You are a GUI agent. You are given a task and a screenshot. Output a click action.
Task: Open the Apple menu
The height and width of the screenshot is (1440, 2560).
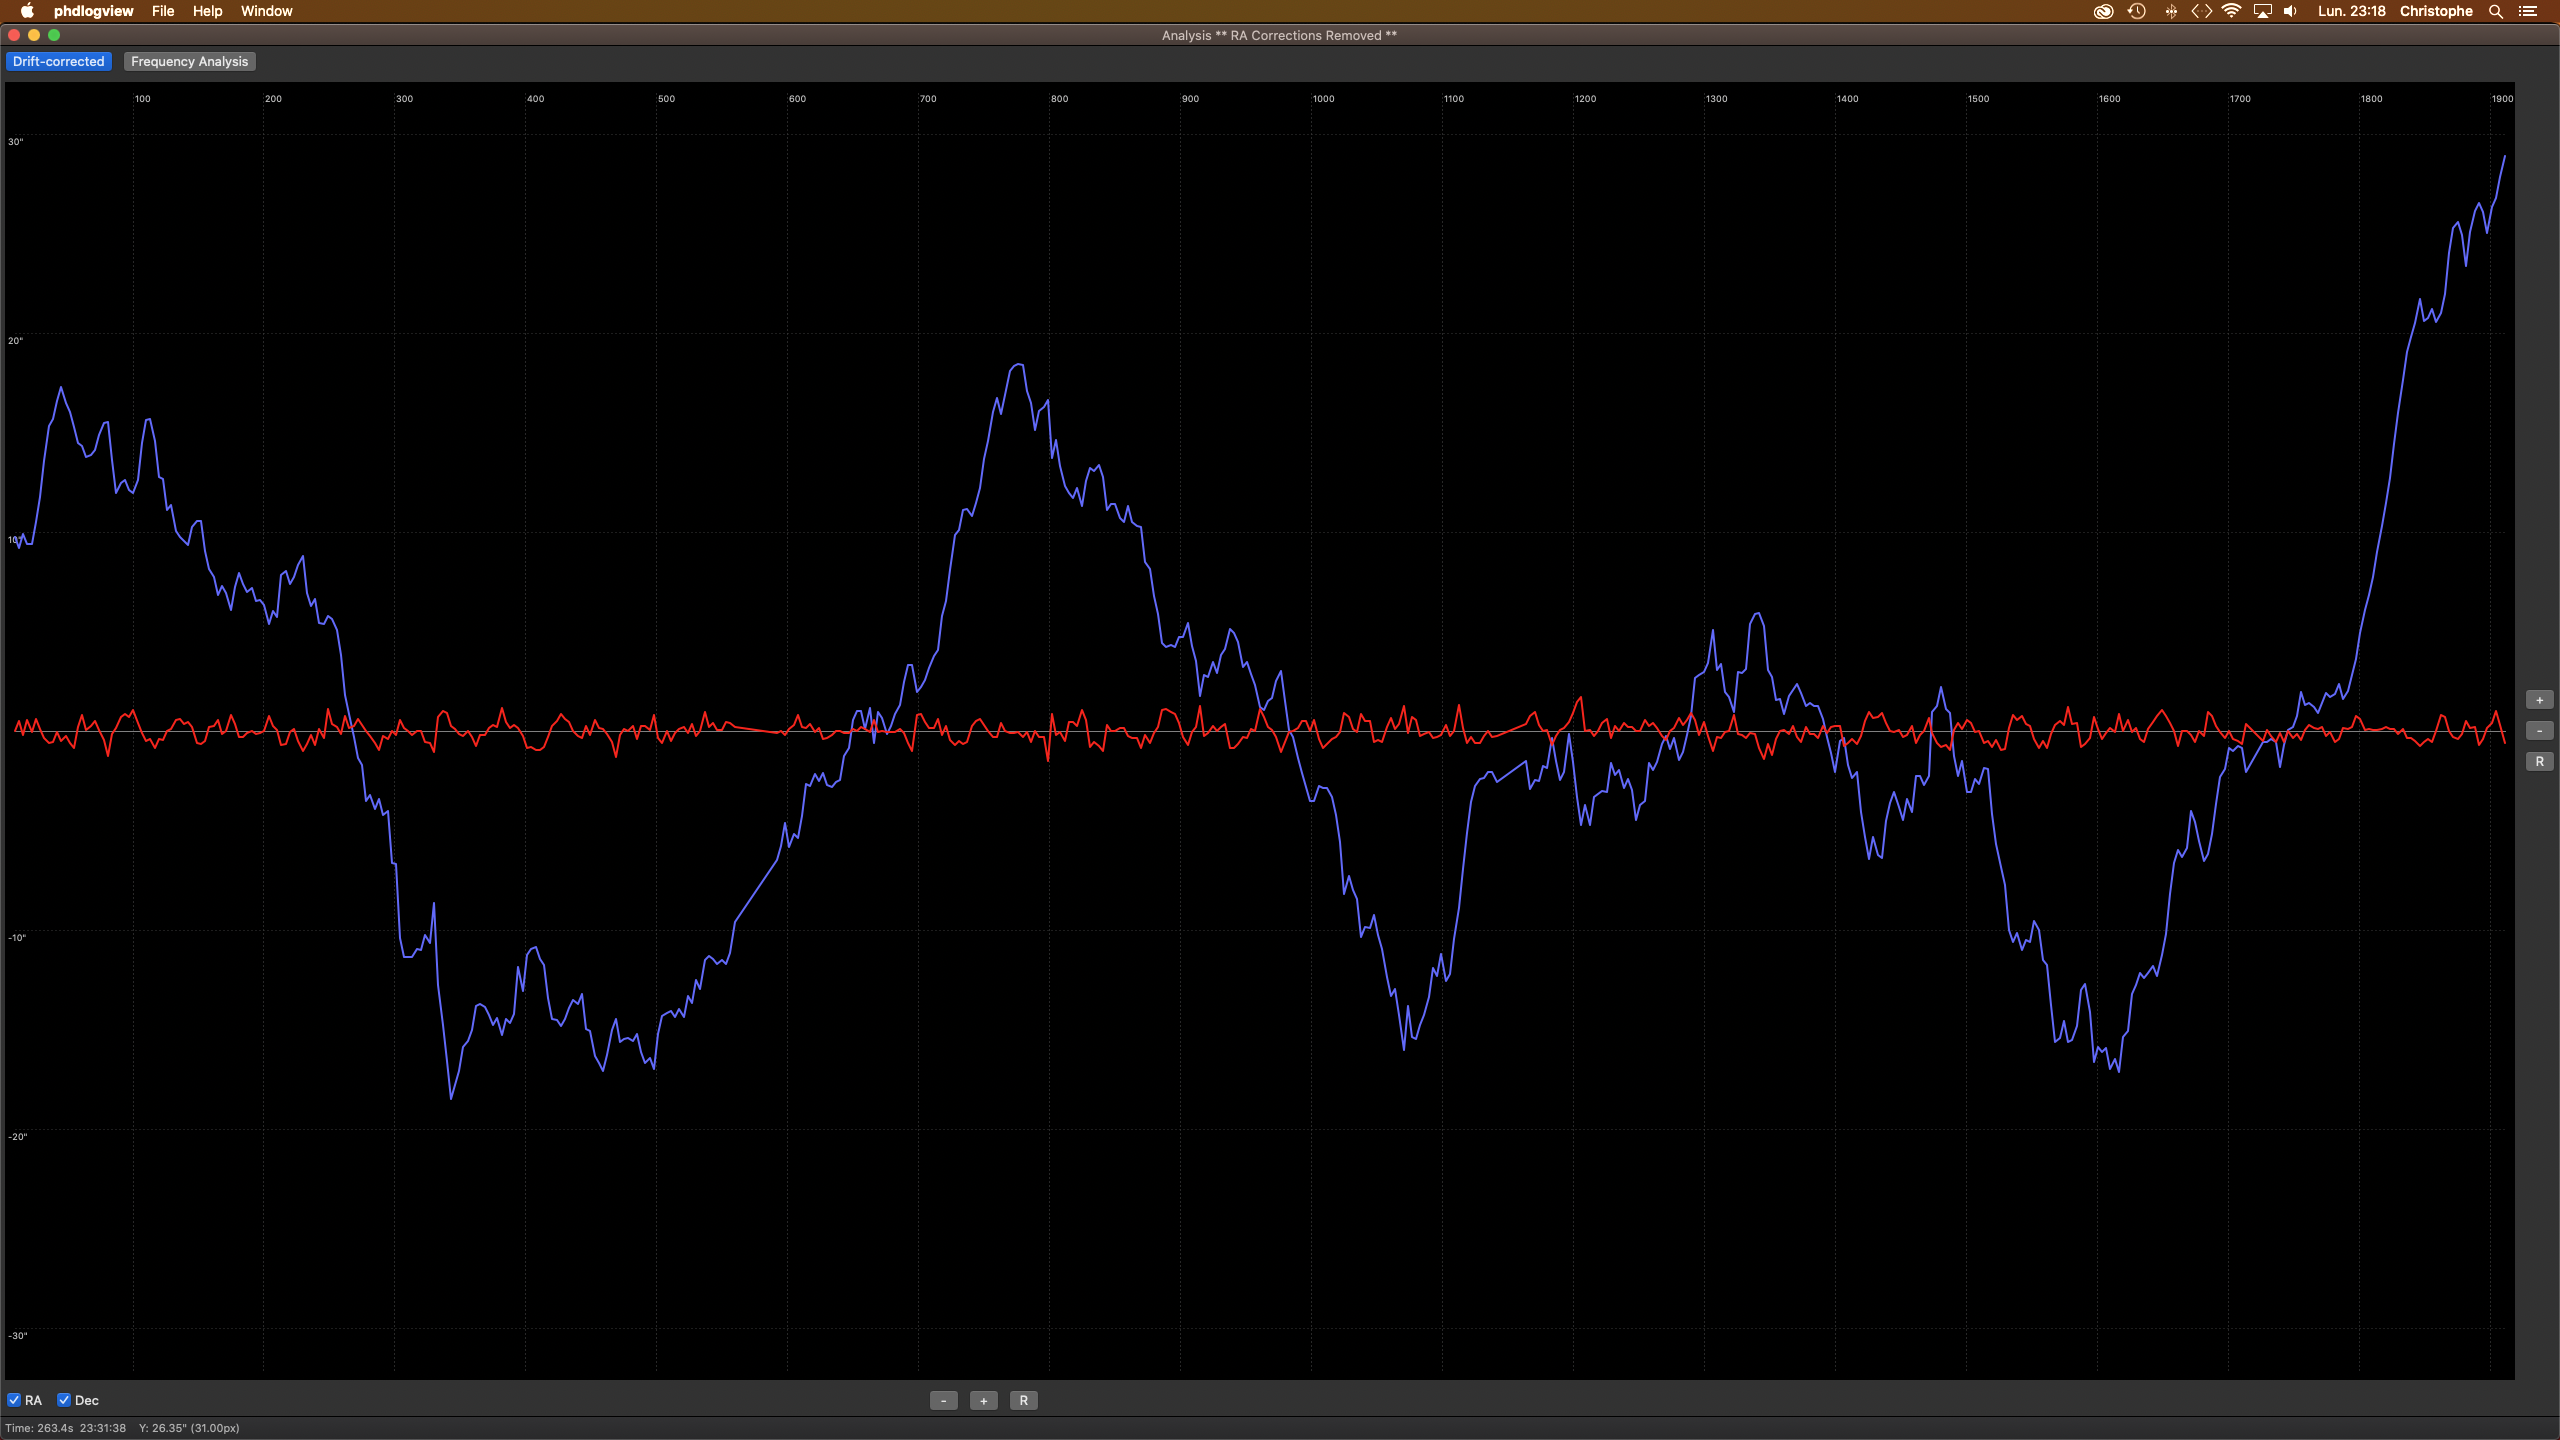27,11
